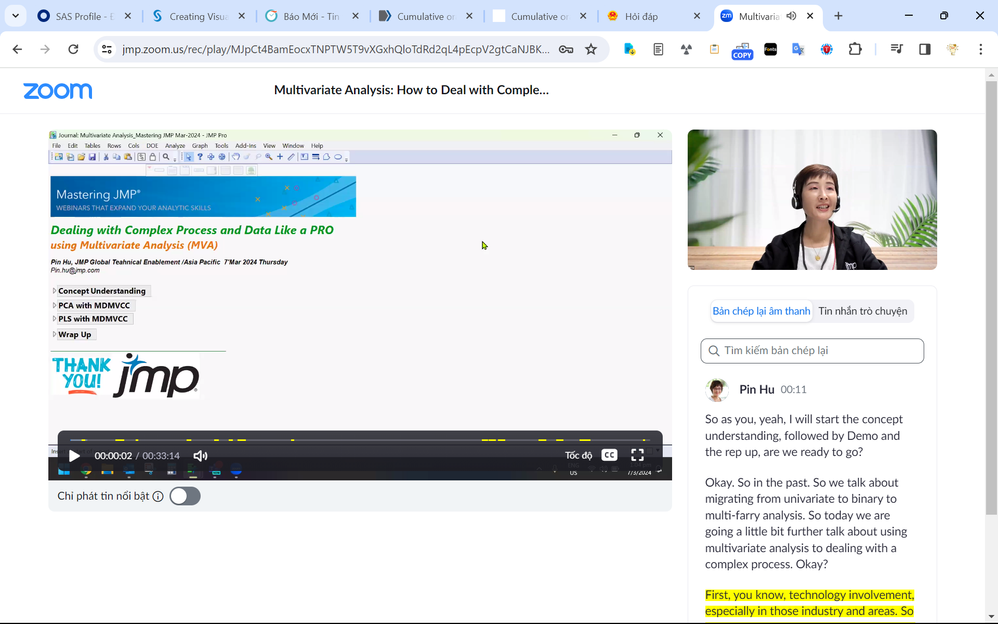
Task: Click transcript line starting "So as you, yeah"
Action: point(804,436)
